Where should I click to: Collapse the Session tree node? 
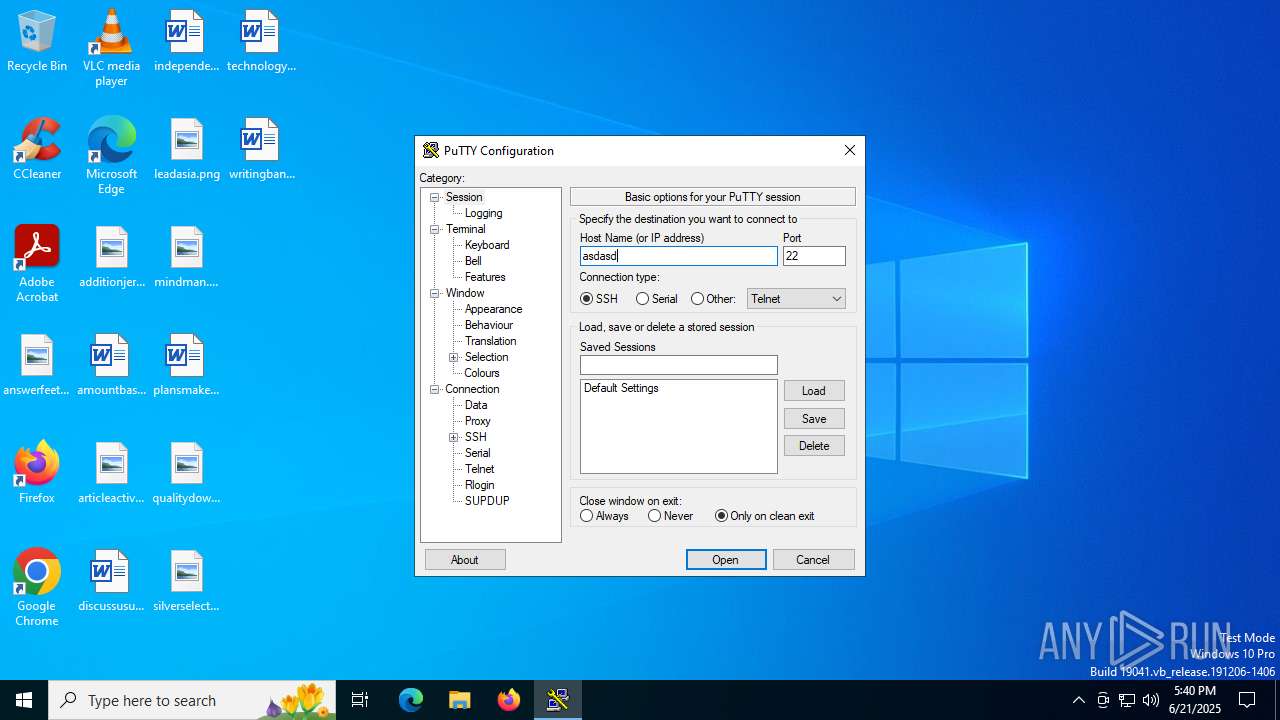click(435, 197)
